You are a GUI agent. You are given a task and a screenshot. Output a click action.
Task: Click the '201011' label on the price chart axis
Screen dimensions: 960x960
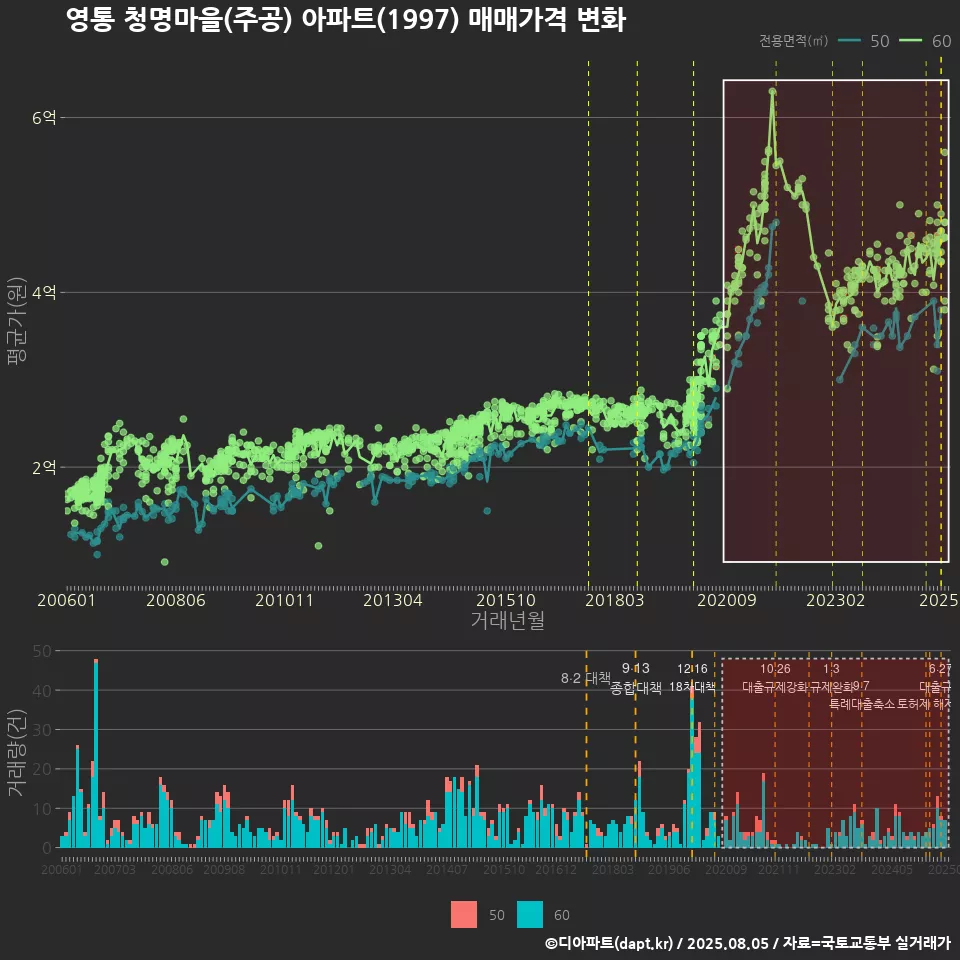pyautogui.click(x=284, y=600)
